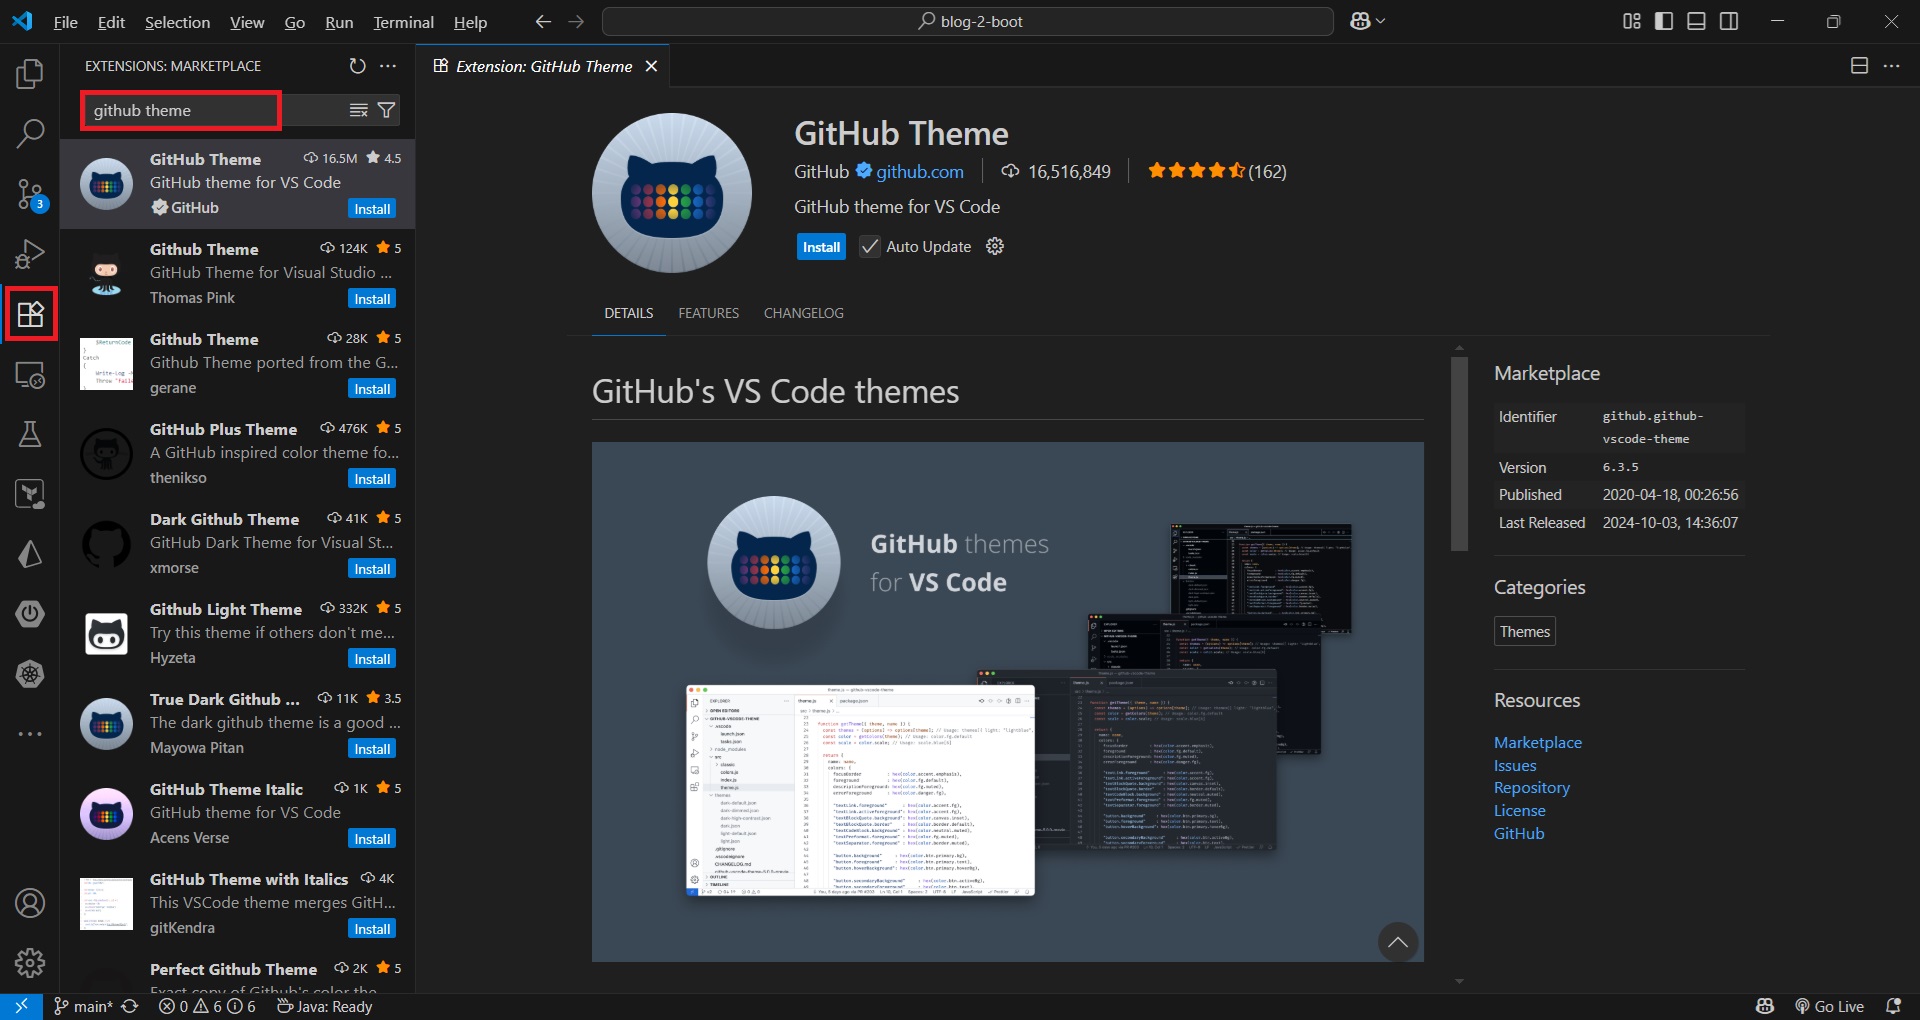Open the Accounts icon
The width and height of the screenshot is (1920, 1020).
30,903
